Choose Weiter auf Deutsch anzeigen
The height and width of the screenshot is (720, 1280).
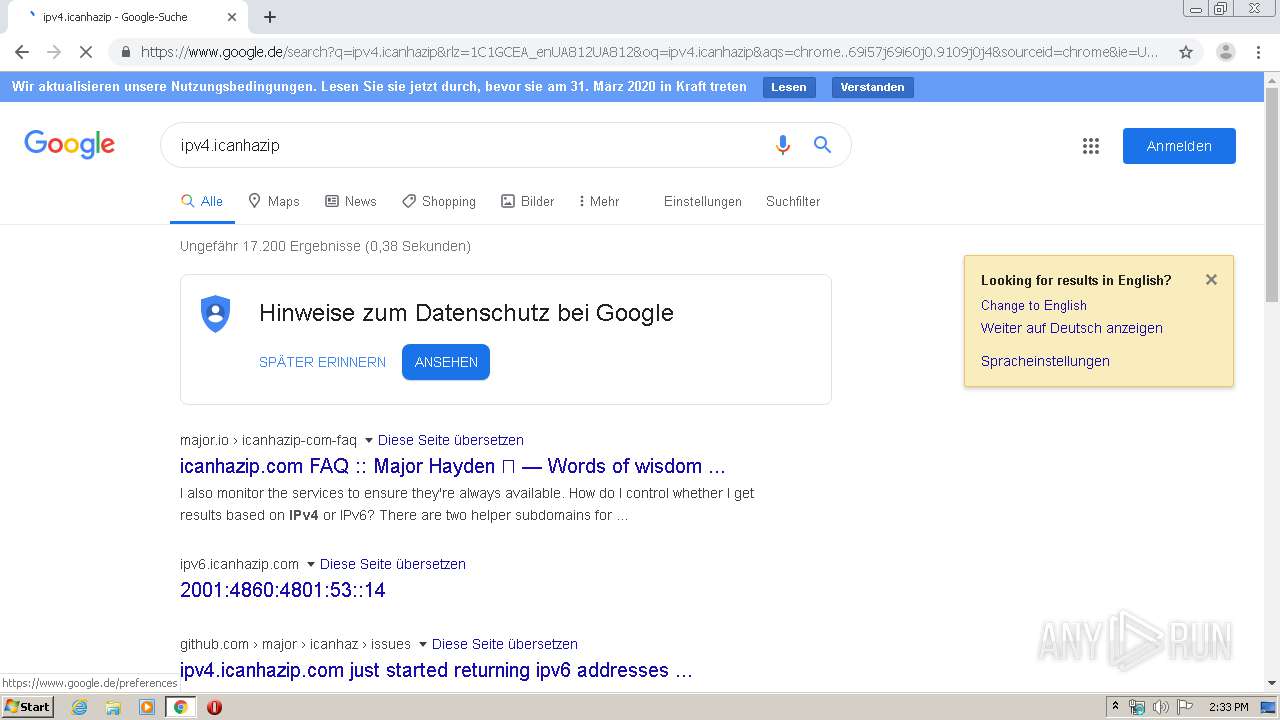point(1071,328)
